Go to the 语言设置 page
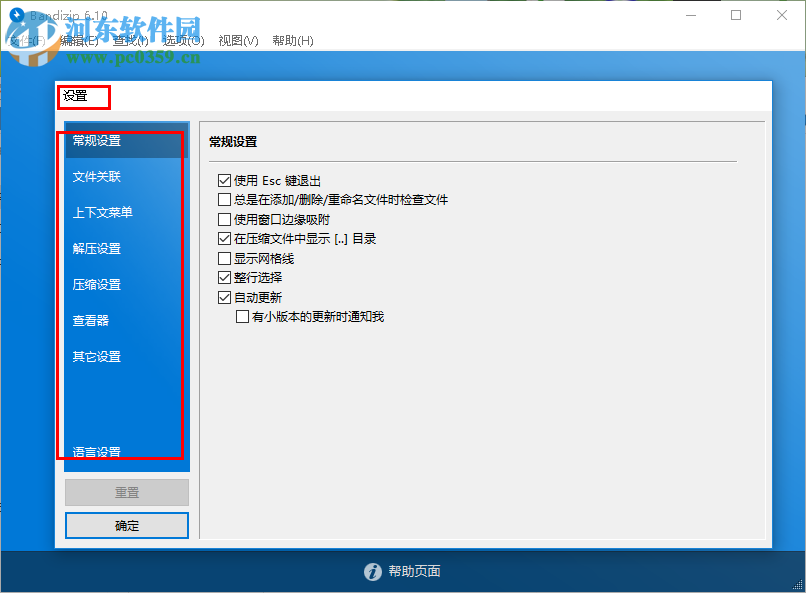This screenshot has width=806, height=593. point(95,451)
